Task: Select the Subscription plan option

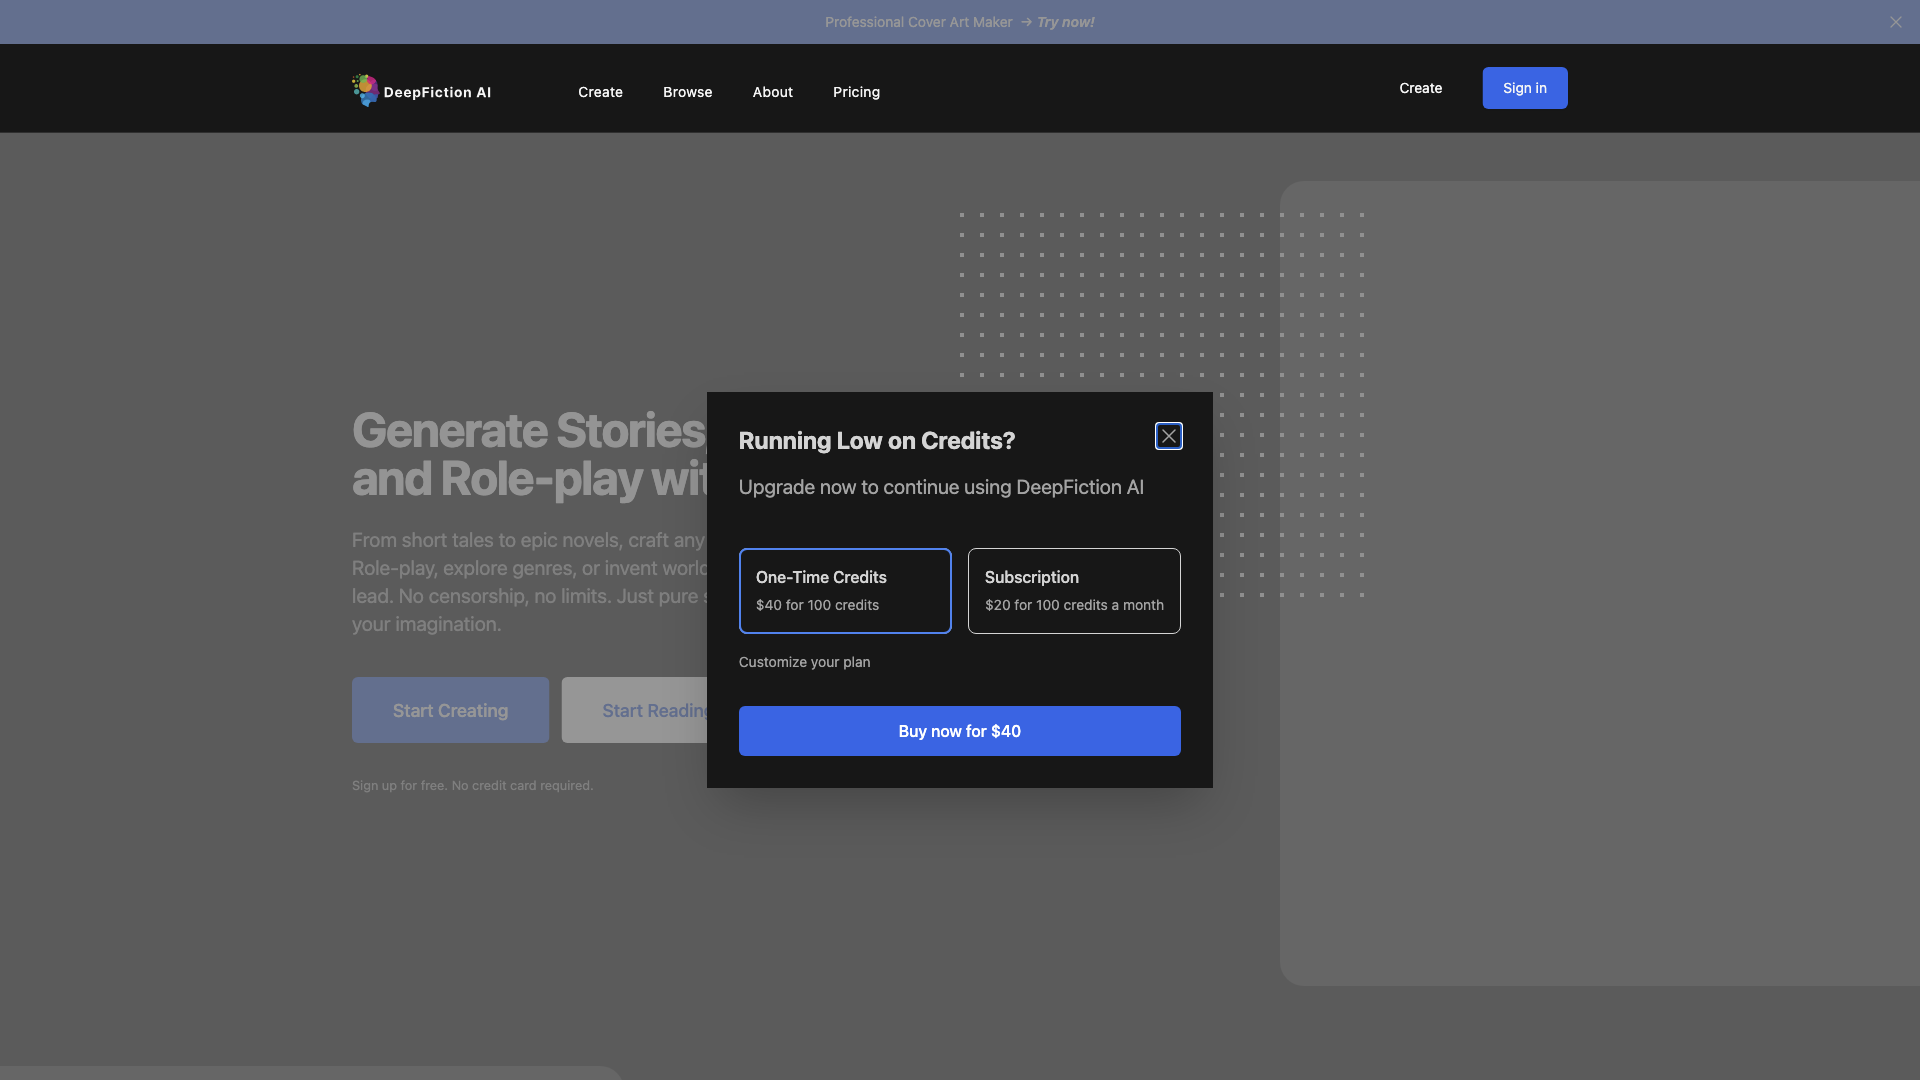Action: [1074, 590]
